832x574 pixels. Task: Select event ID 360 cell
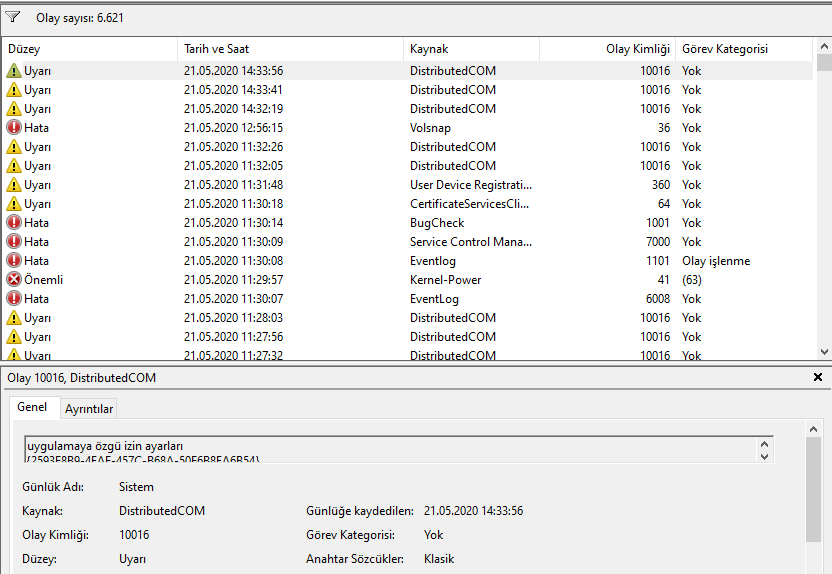coord(661,185)
